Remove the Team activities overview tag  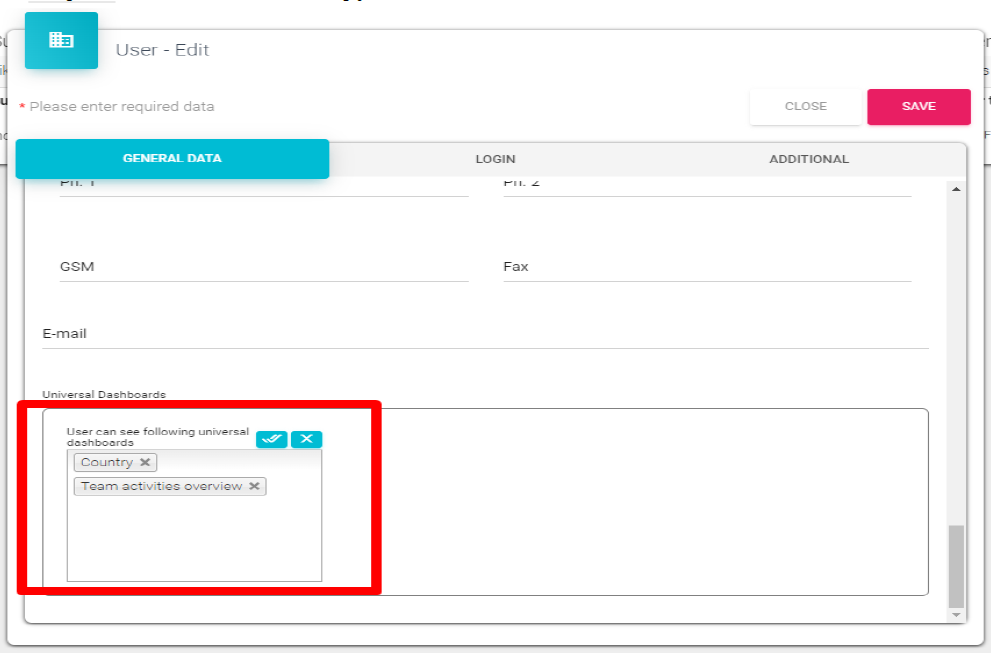(254, 486)
